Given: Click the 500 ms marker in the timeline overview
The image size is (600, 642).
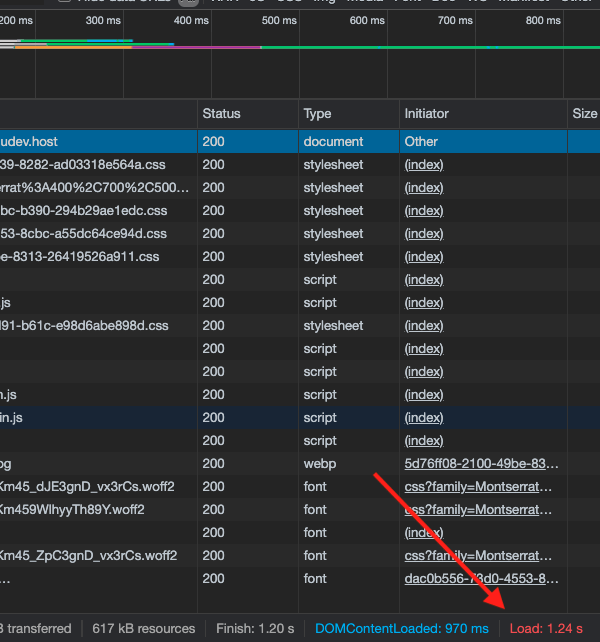Looking at the screenshot, I should pyautogui.click(x=279, y=20).
